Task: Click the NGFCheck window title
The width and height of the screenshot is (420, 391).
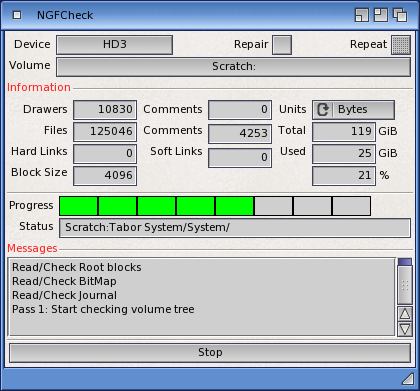Action: point(65,15)
